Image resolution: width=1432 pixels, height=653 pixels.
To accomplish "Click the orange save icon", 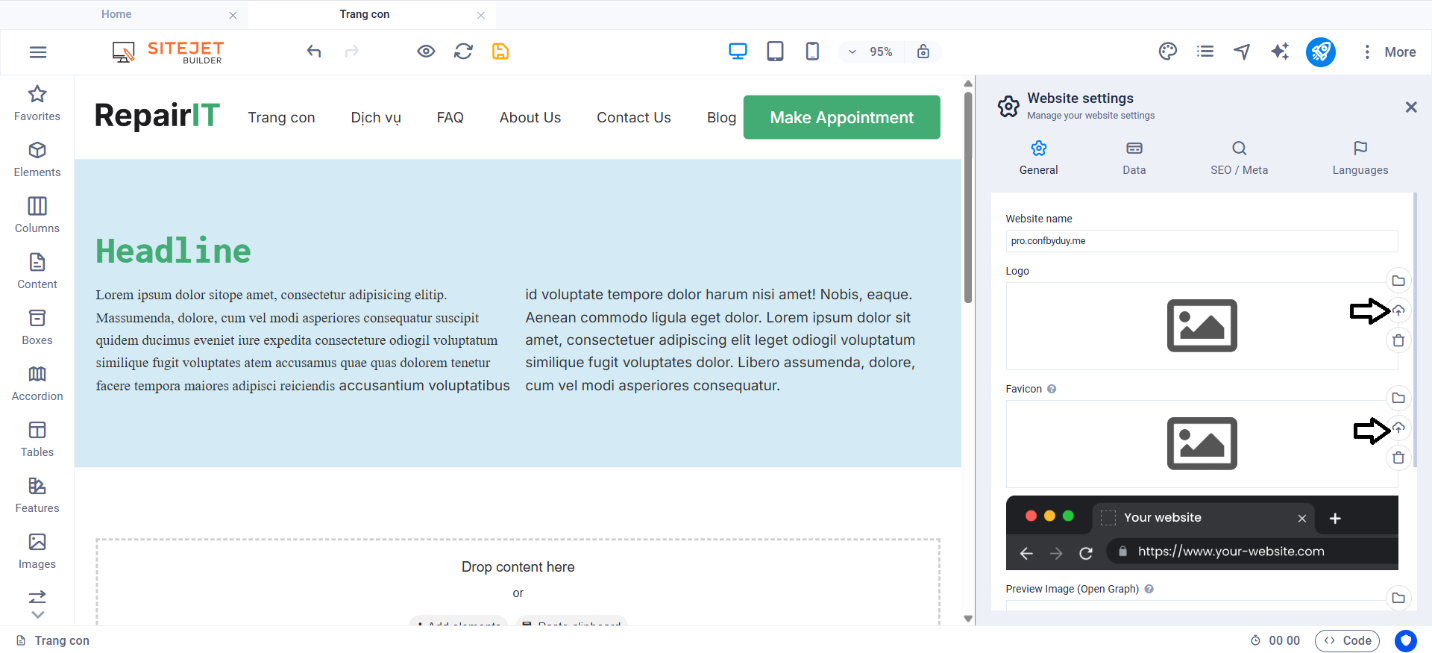I will click(x=500, y=51).
